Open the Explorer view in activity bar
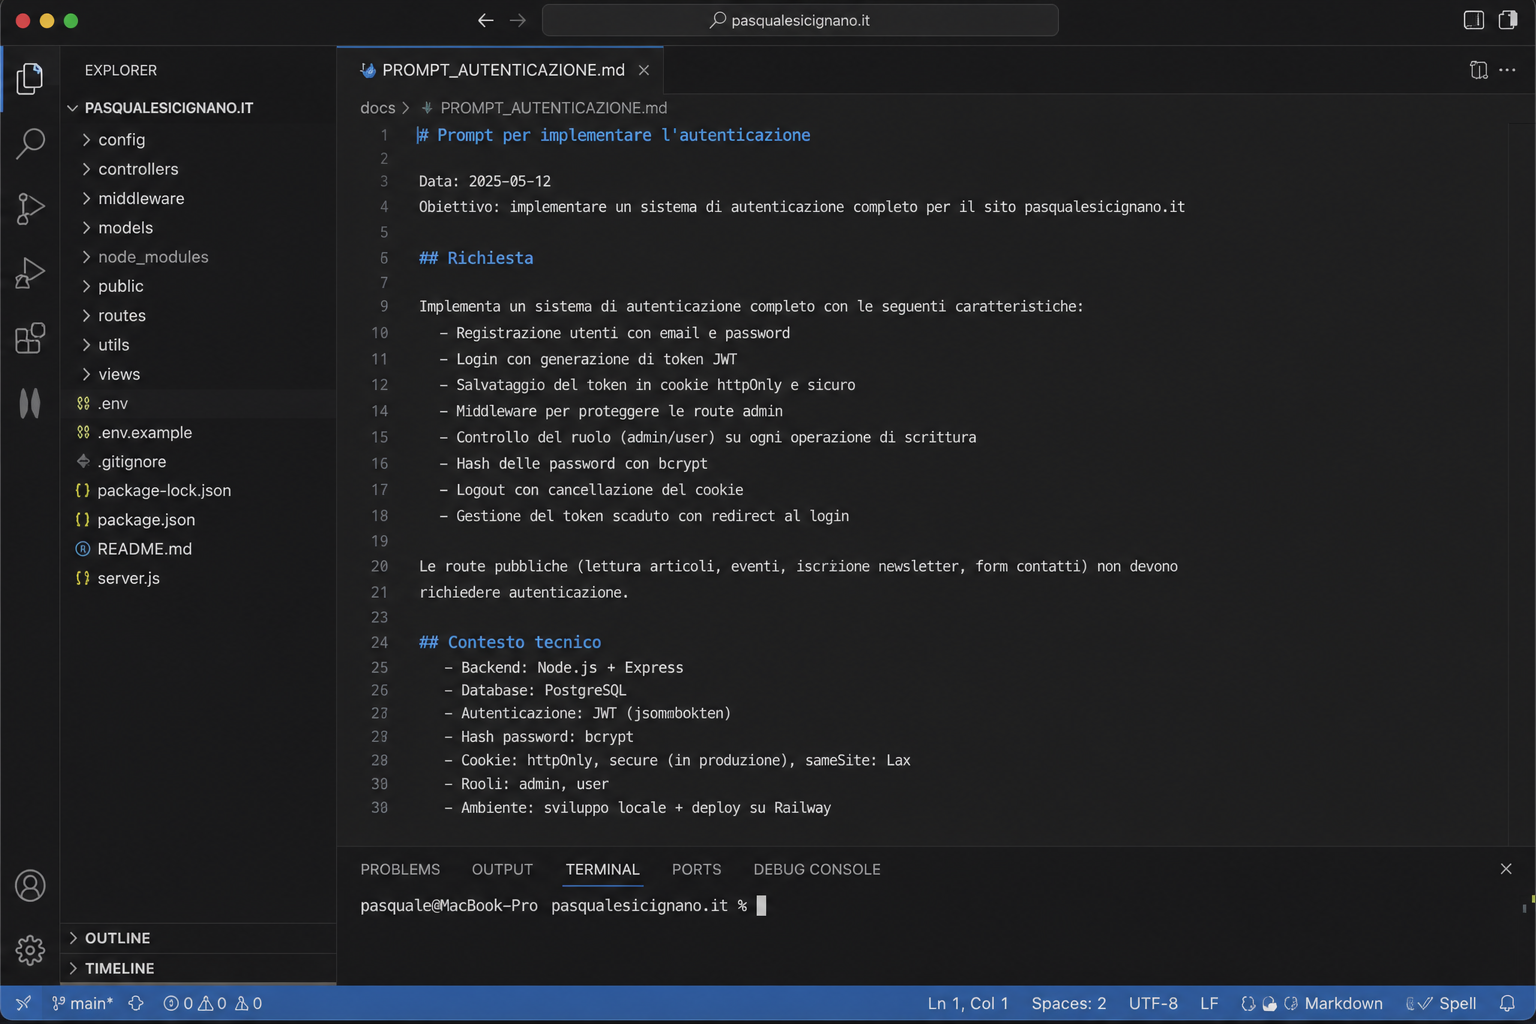Image resolution: width=1536 pixels, height=1024 pixels. tap(30, 78)
